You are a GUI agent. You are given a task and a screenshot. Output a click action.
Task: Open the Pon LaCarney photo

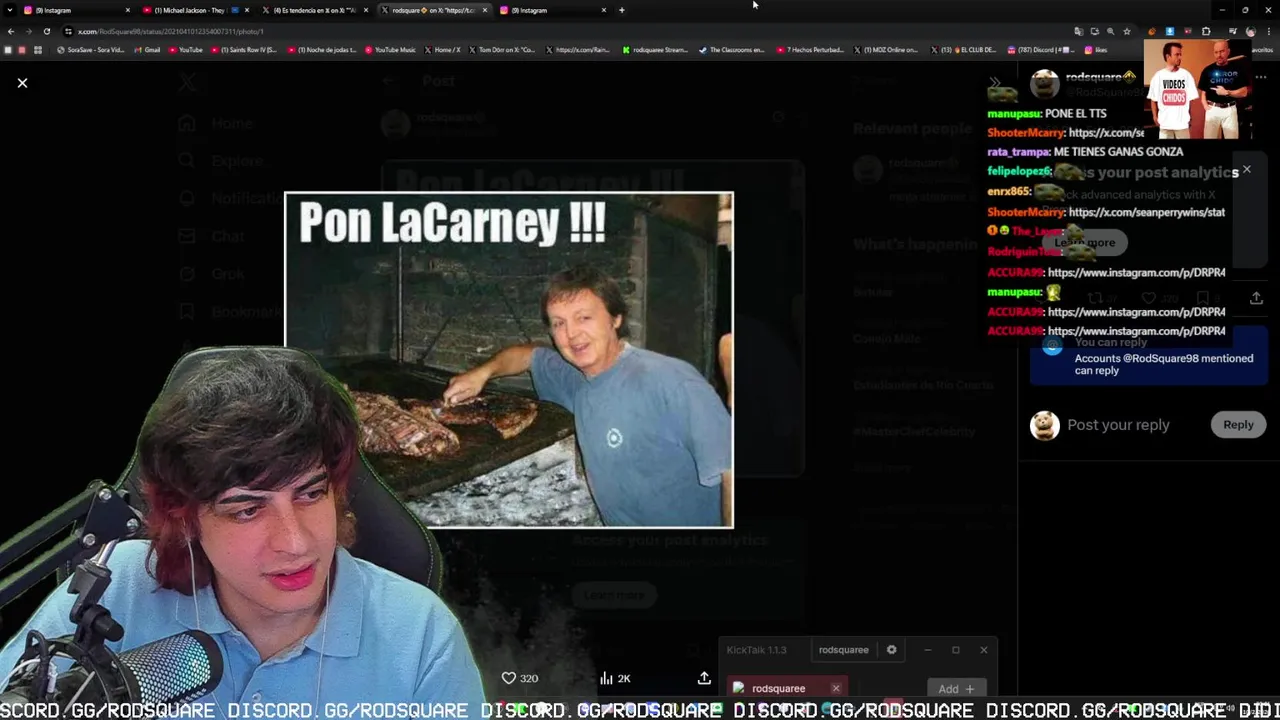pyautogui.click(x=509, y=360)
